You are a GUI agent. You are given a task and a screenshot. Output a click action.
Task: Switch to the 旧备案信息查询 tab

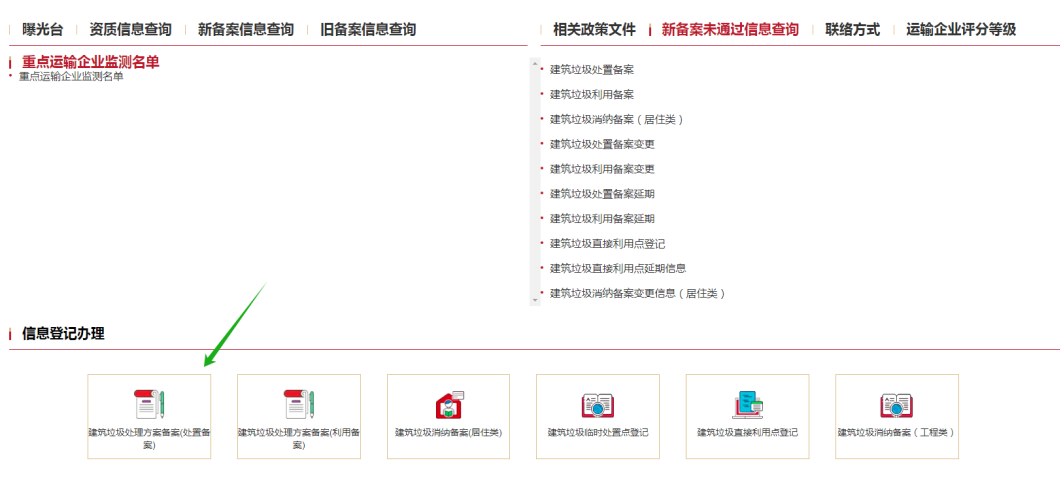[368, 30]
